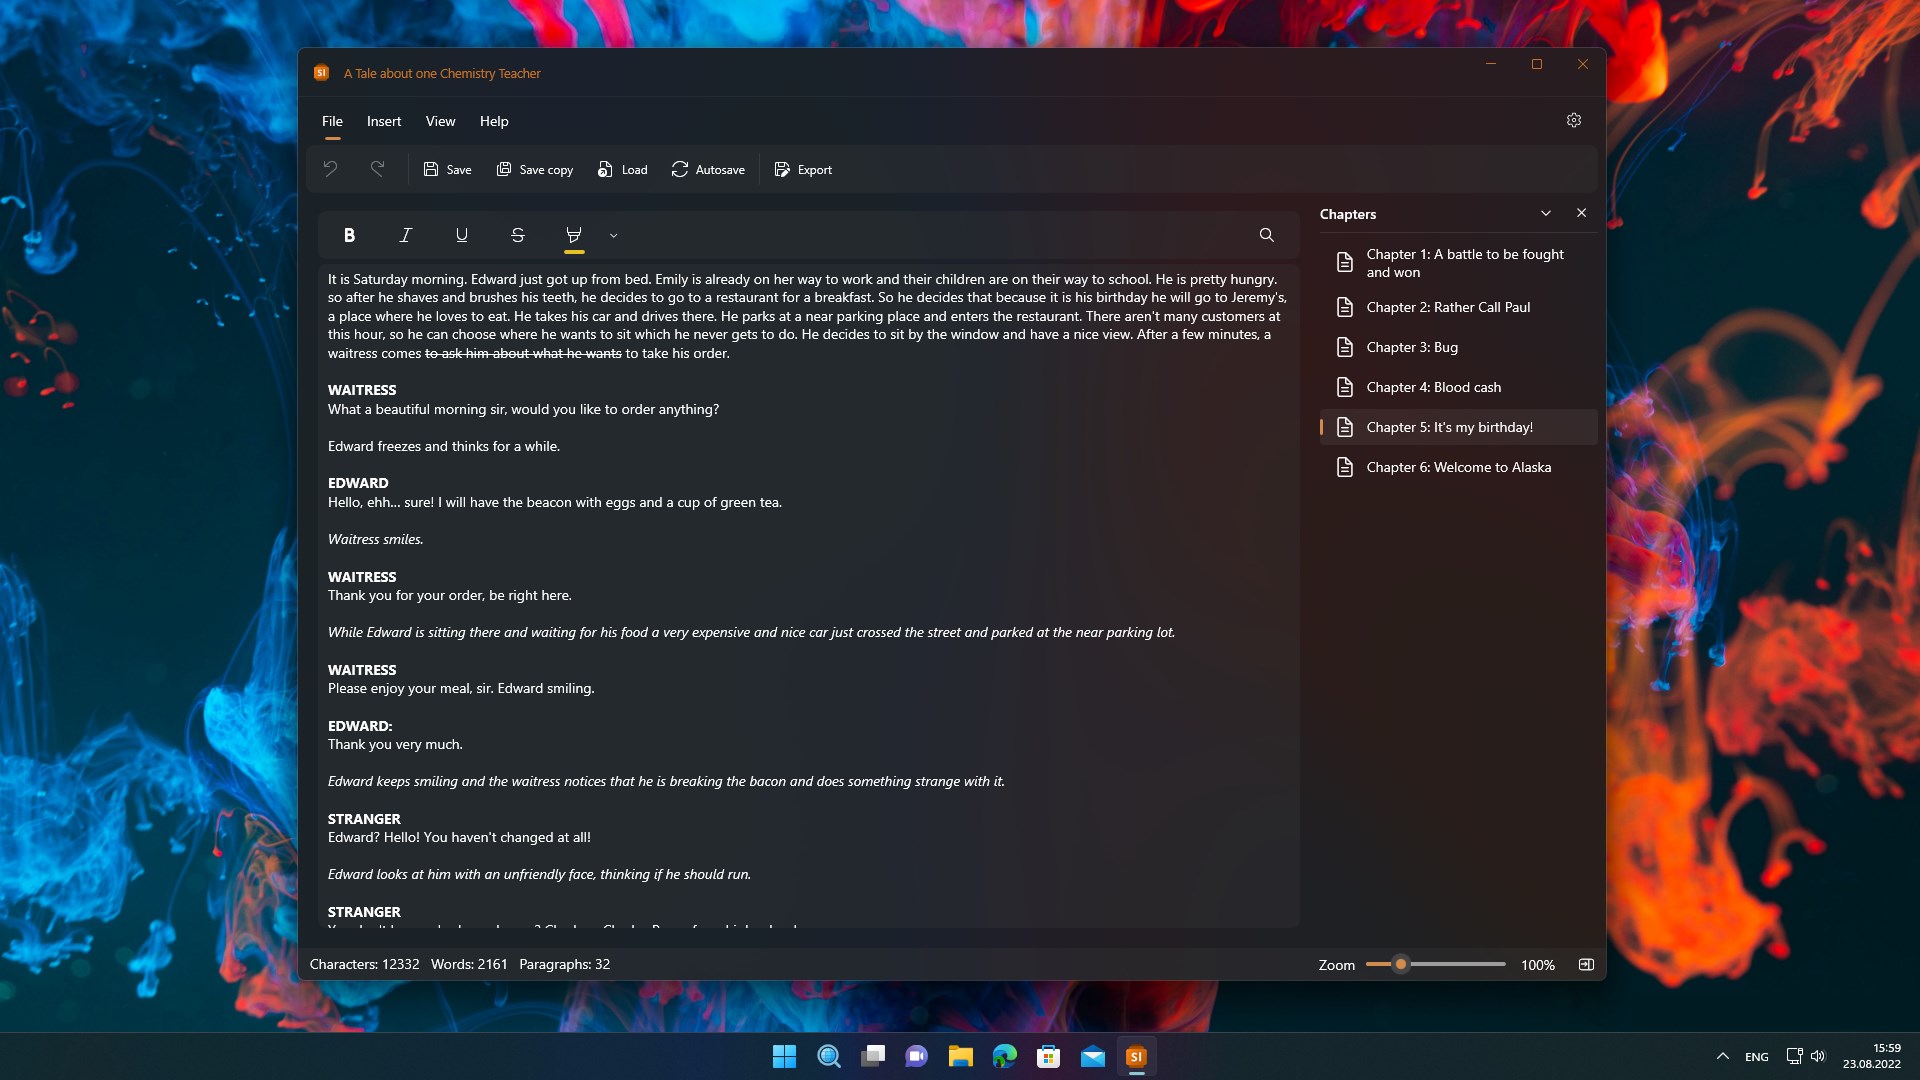This screenshot has height=1080, width=1920.
Task: Click the Undo arrow icon
Action: [330, 169]
